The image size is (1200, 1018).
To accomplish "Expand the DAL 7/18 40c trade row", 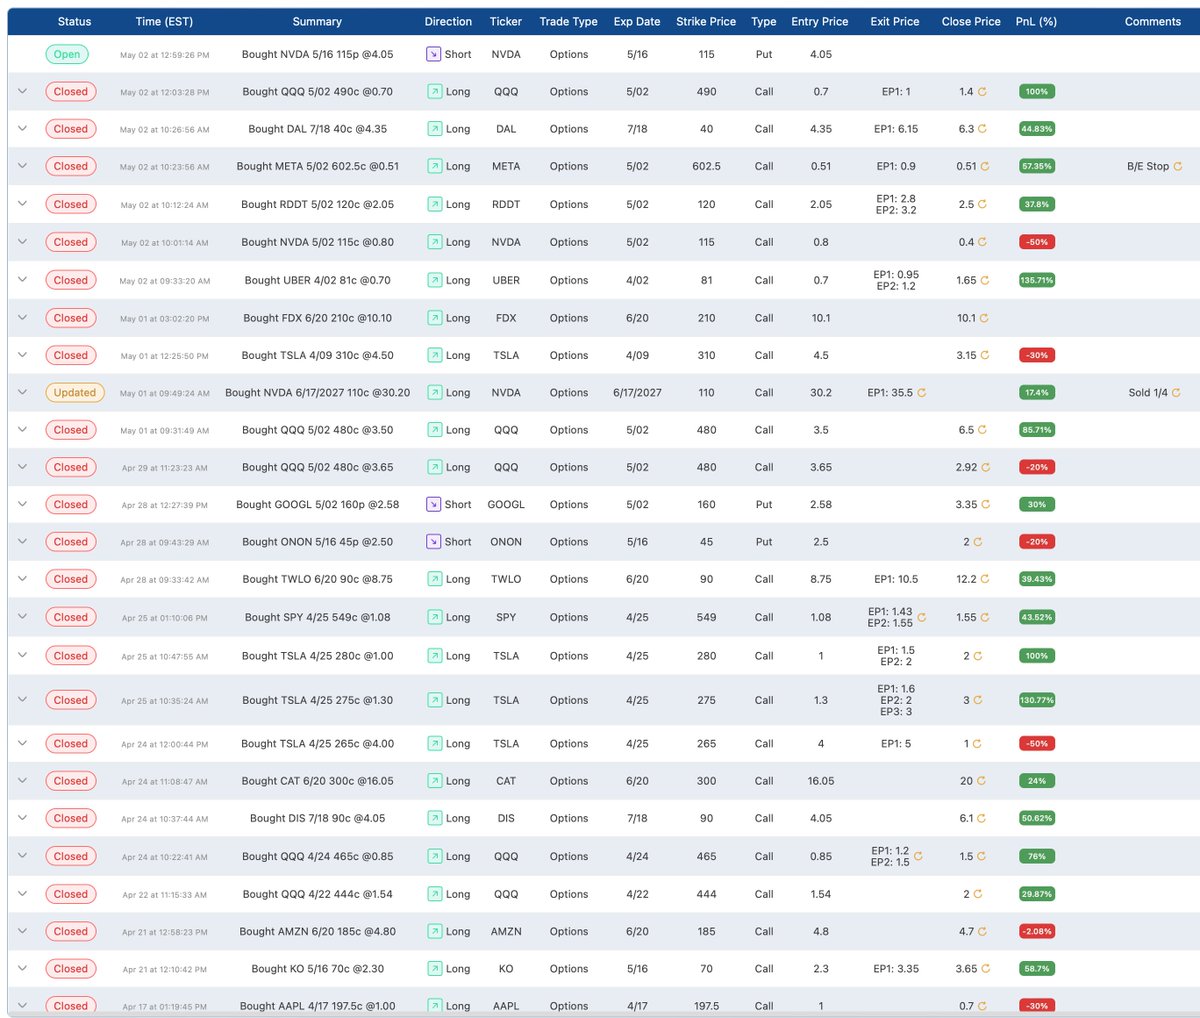I will pyautogui.click(x=22, y=129).
